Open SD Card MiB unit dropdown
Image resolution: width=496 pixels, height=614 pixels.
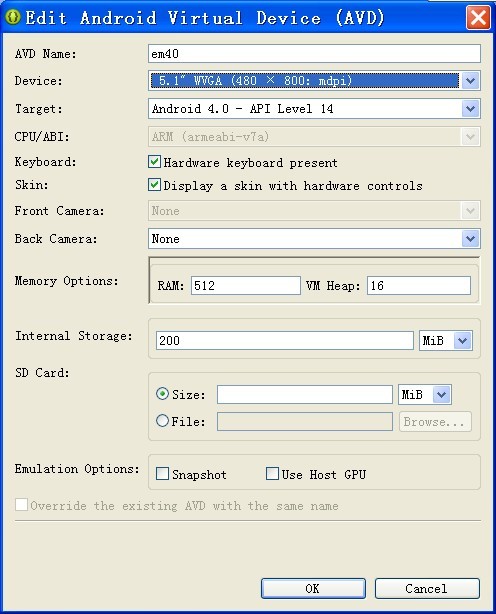(425, 394)
